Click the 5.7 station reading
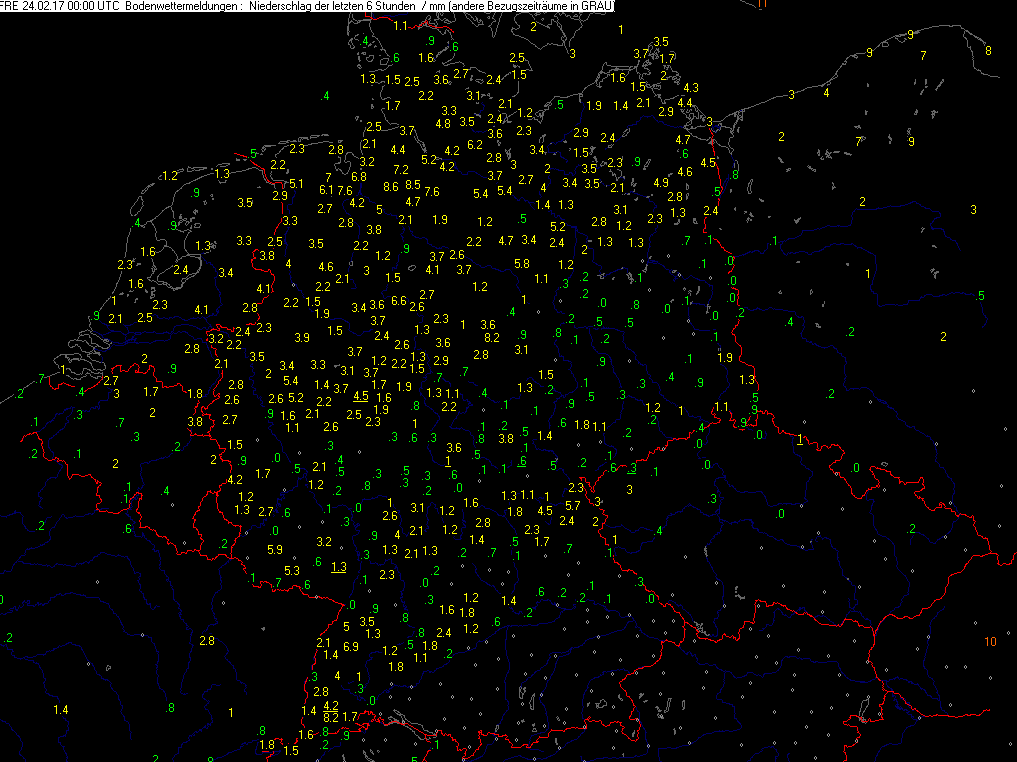 coord(572,507)
